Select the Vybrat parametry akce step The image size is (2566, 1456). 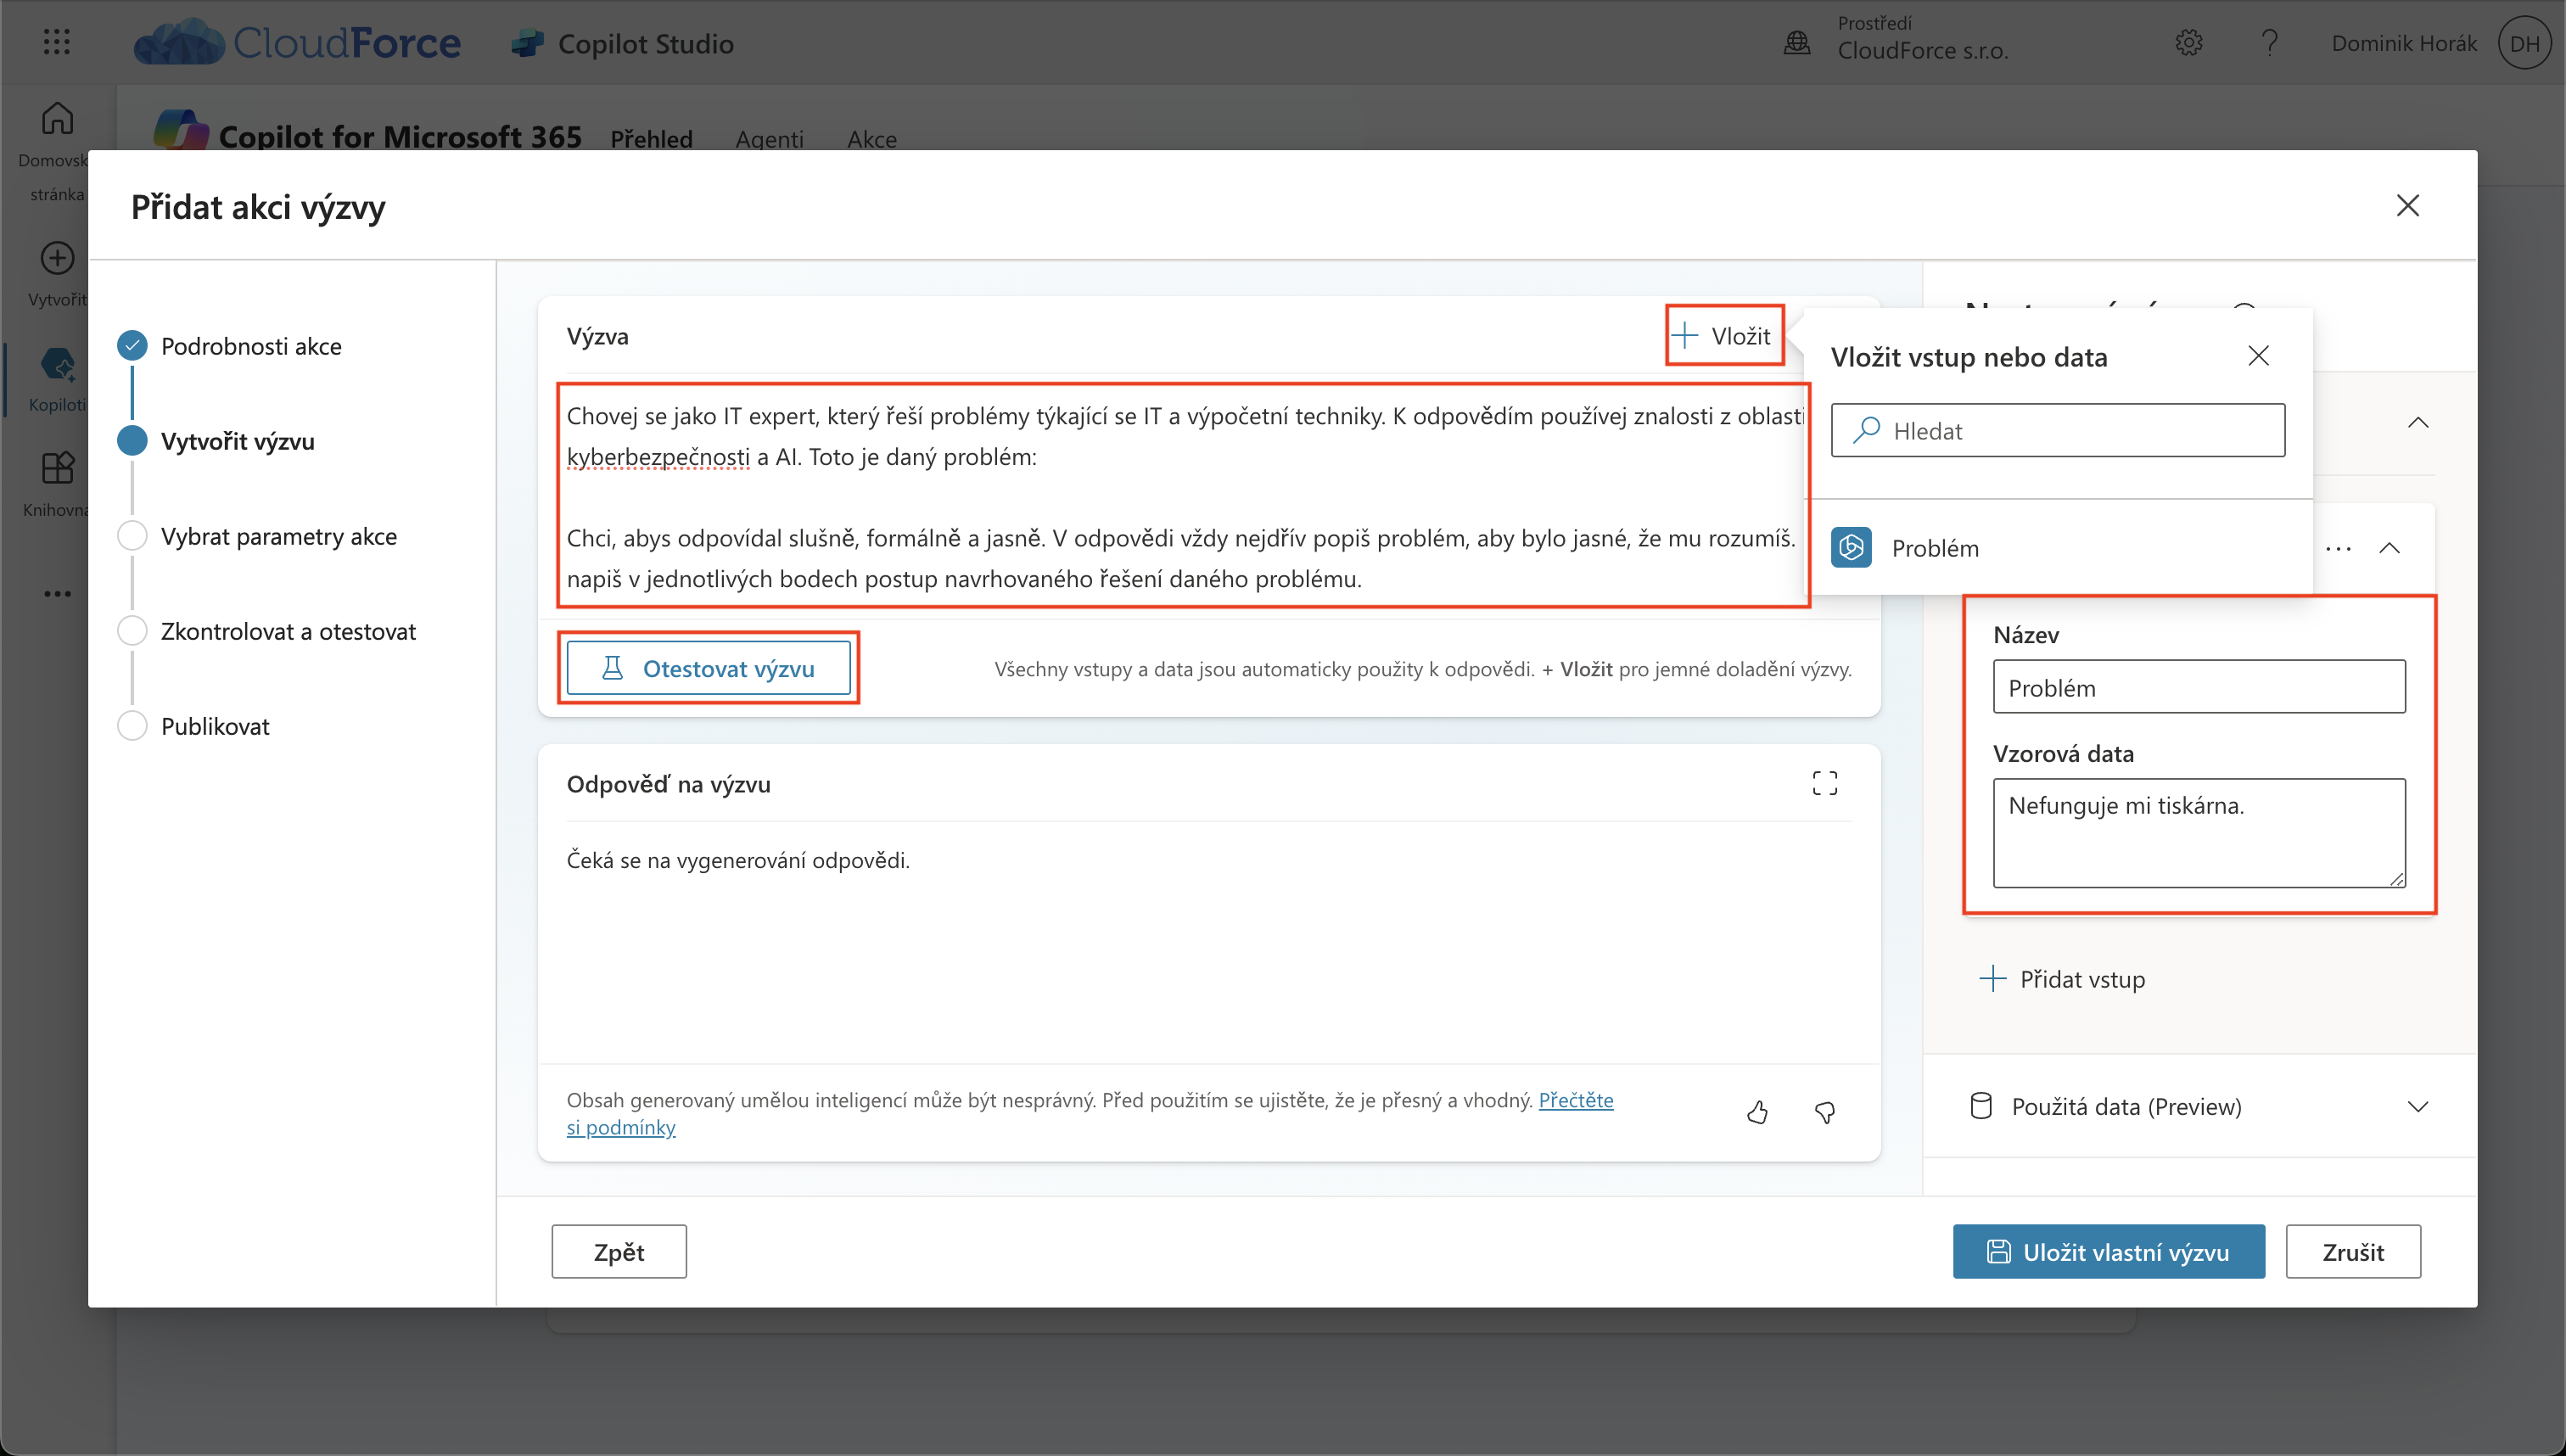click(278, 536)
